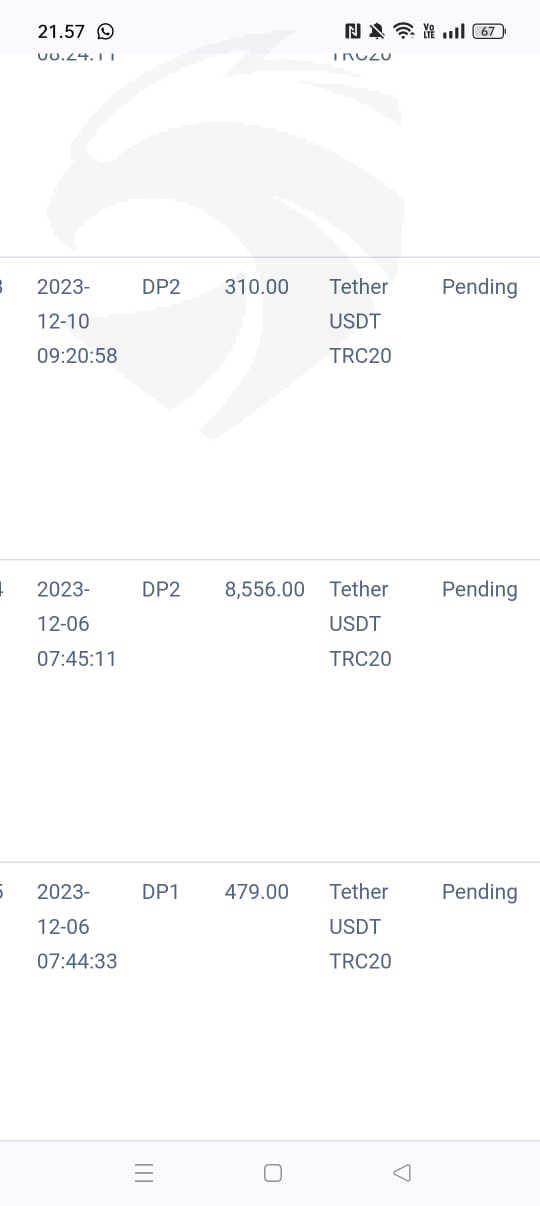
Task: Tap the 8,556.00 amount cell
Action: (x=265, y=590)
